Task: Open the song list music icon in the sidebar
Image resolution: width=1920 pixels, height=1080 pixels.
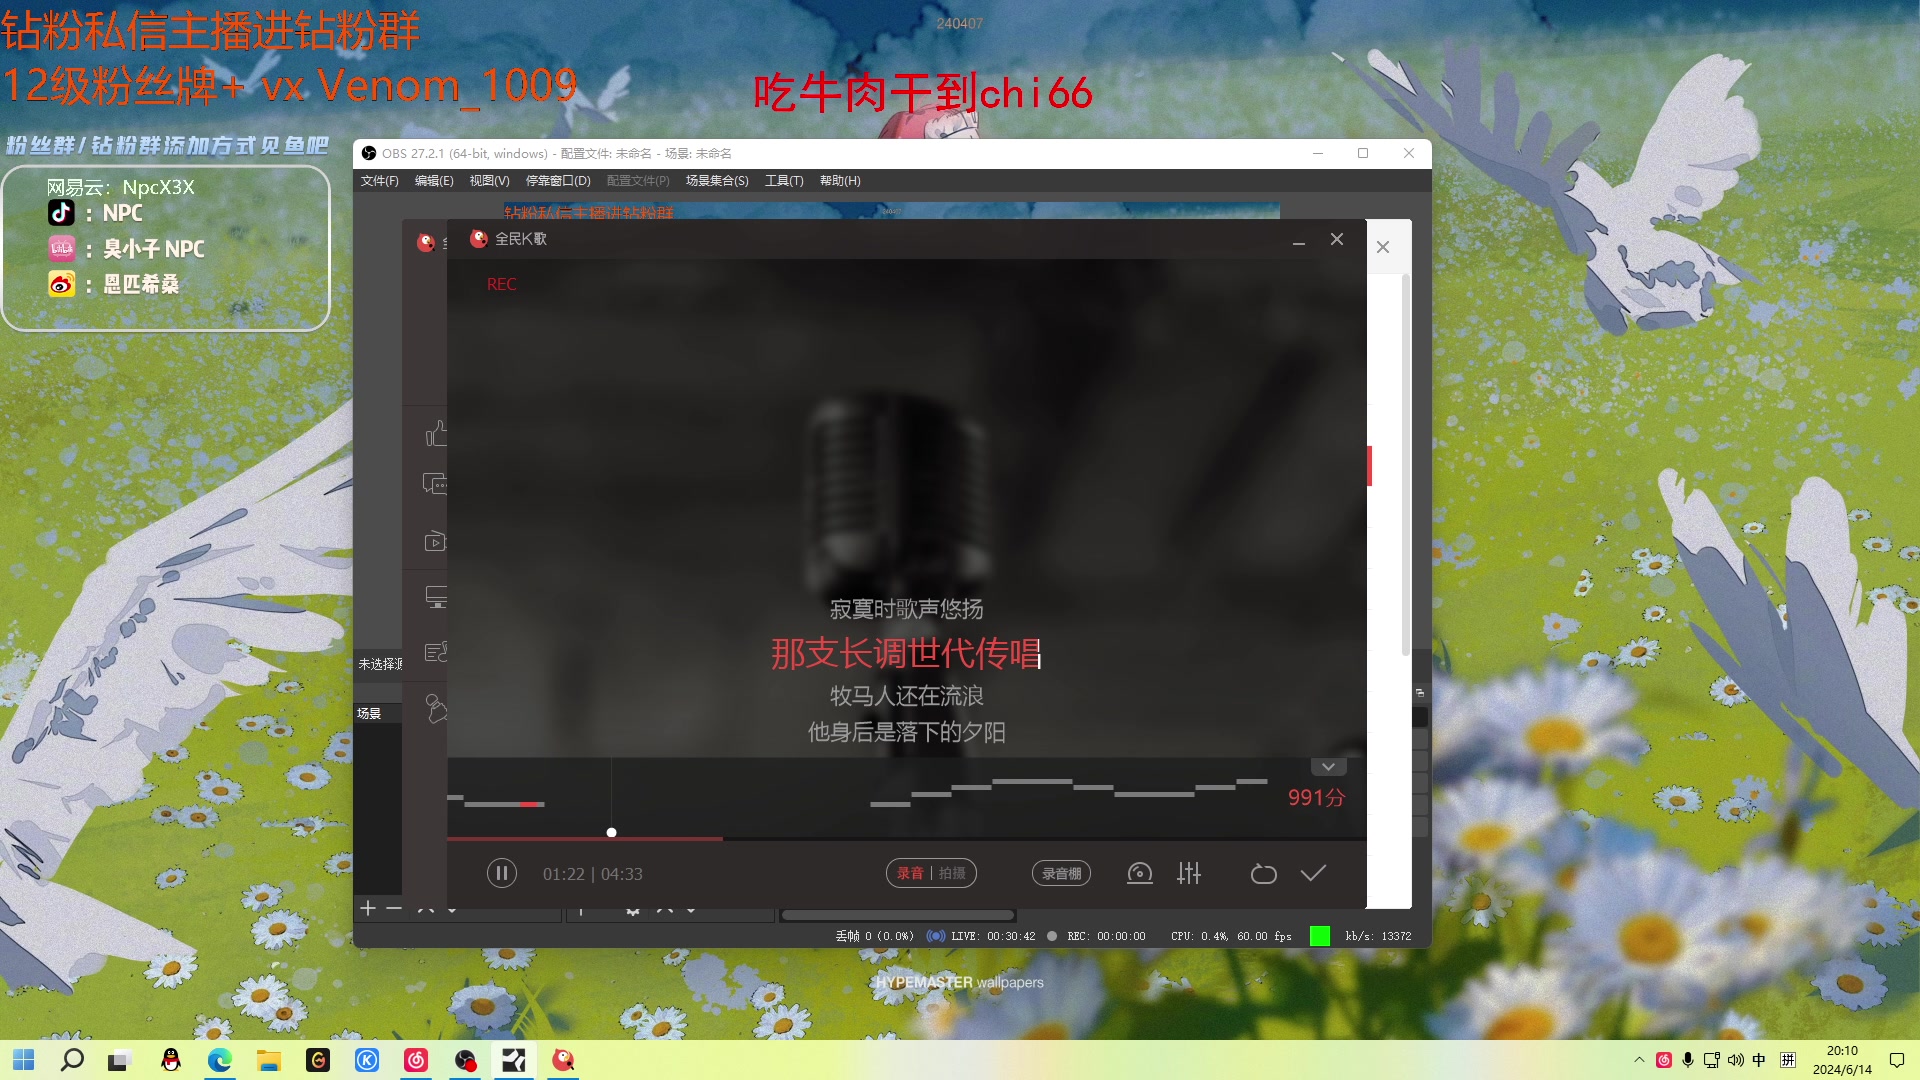Action: pyautogui.click(x=436, y=652)
